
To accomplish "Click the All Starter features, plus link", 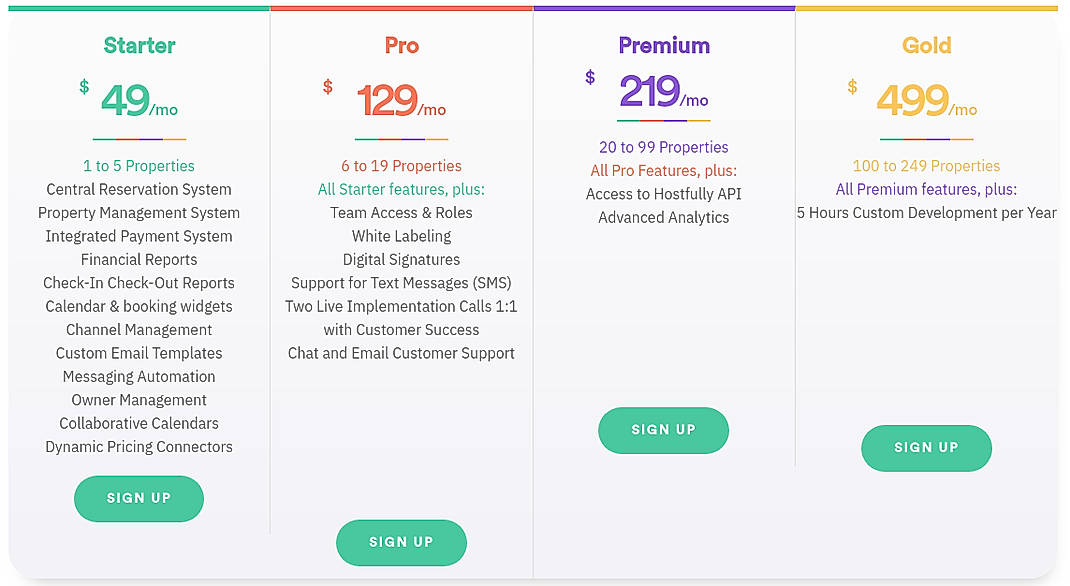I will click(401, 189).
